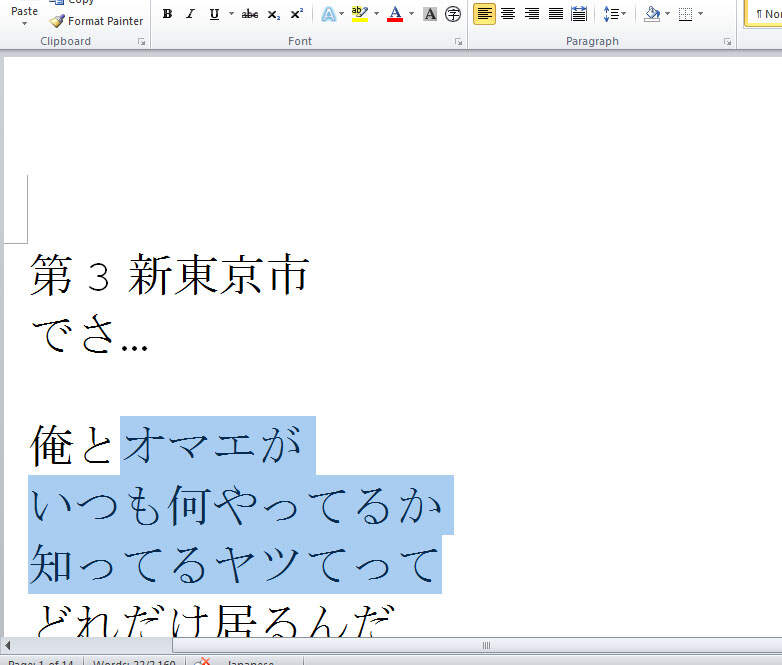Apply the yellow text highlight color
The image size is (782, 665).
359,14
